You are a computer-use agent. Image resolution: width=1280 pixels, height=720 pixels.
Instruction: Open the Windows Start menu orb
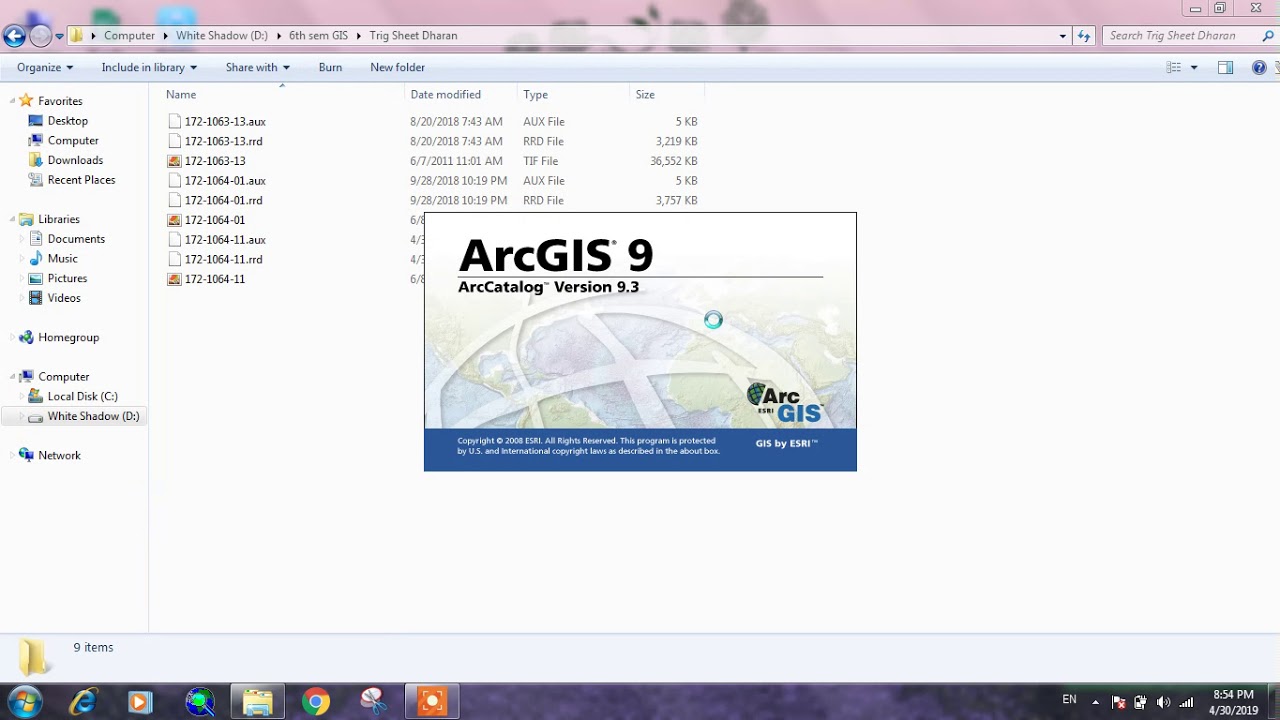pyautogui.click(x=25, y=701)
